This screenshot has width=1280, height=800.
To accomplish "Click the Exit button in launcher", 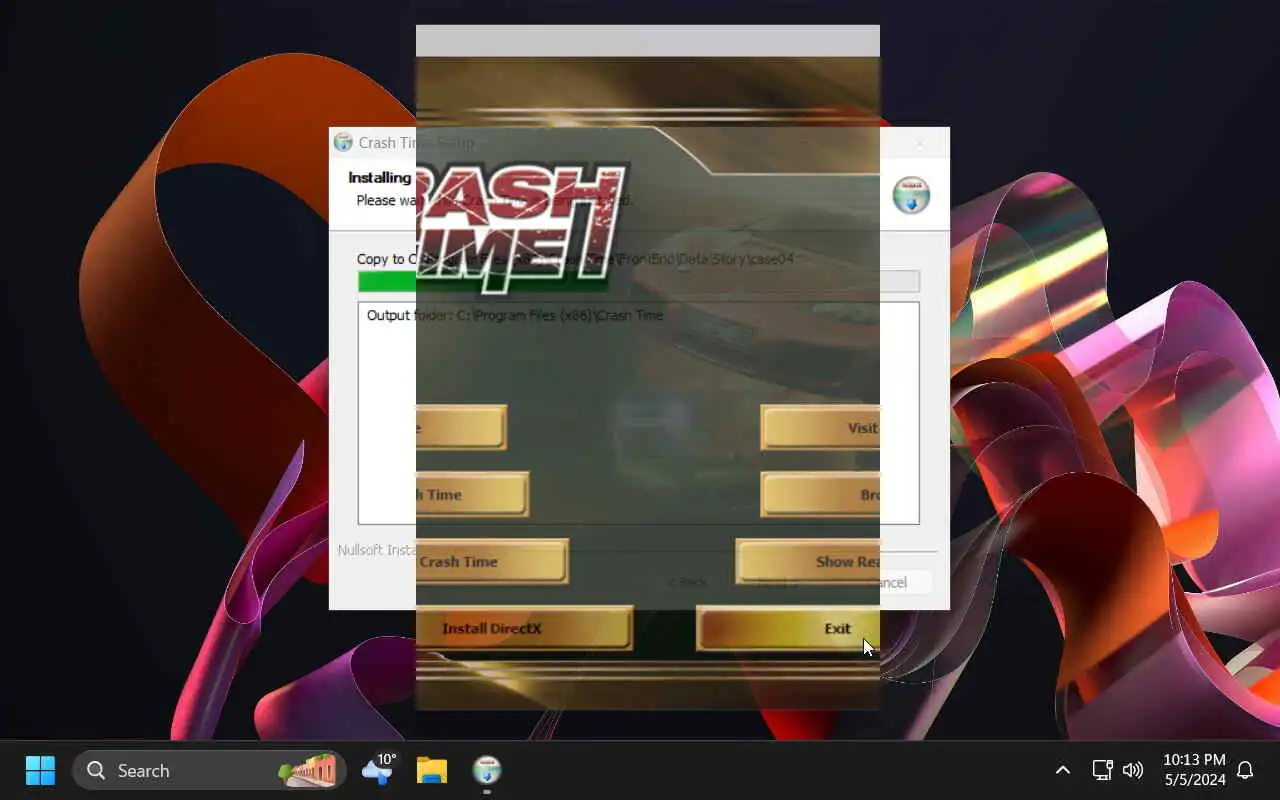I will [x=788, y=628].
